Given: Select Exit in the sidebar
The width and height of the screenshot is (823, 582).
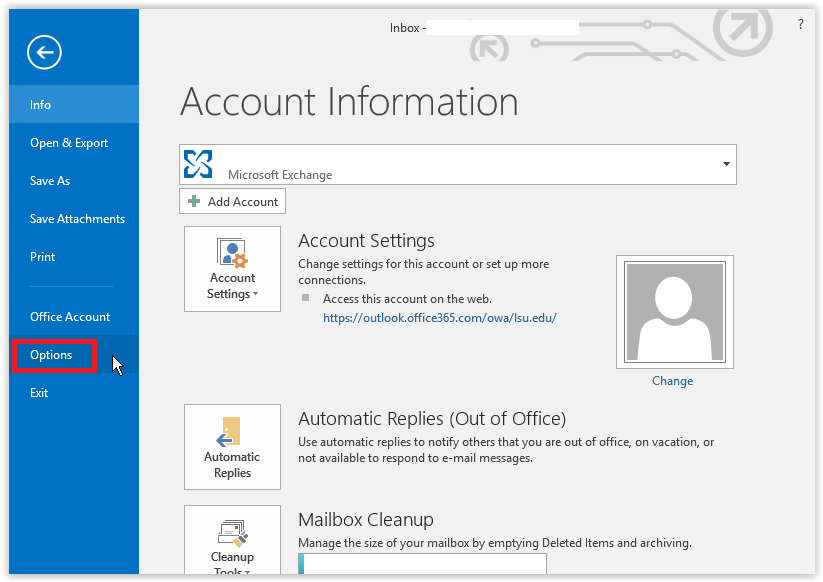Looking at the screenshot, I should point(73,393).
